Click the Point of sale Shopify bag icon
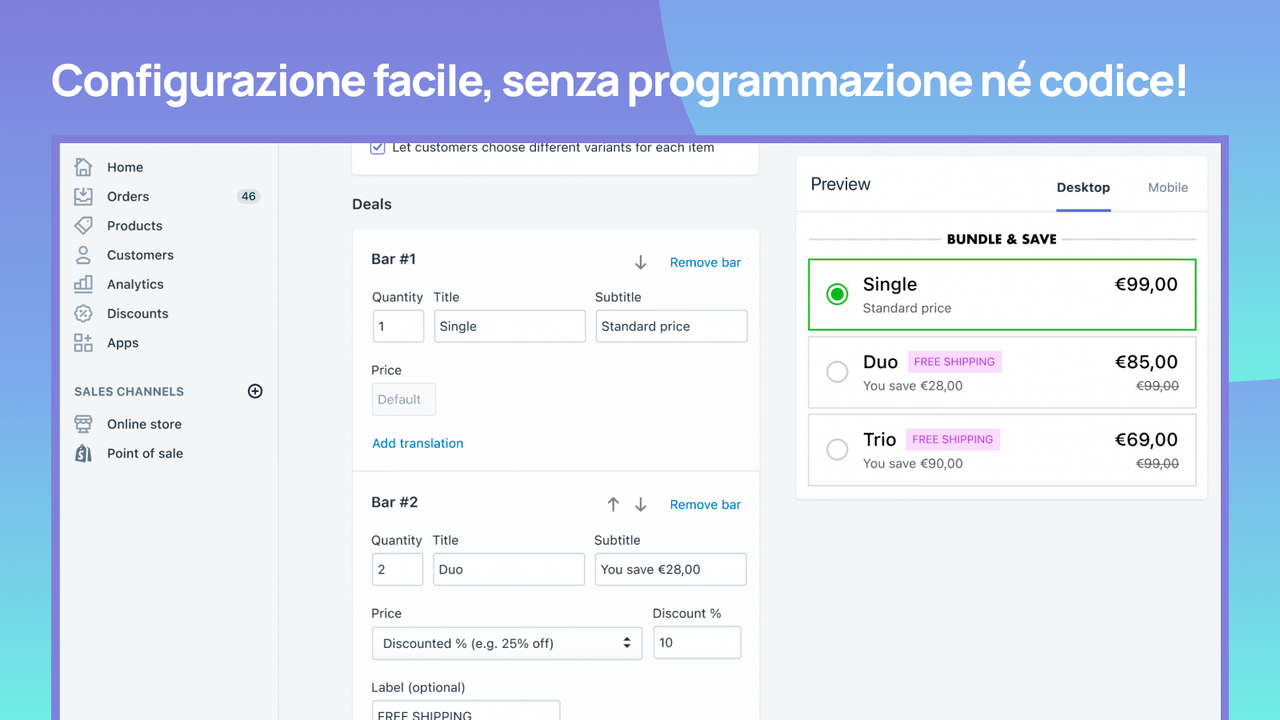This screenshot has height=720, width=1280. pyautogui.click(x=84, y=453)
